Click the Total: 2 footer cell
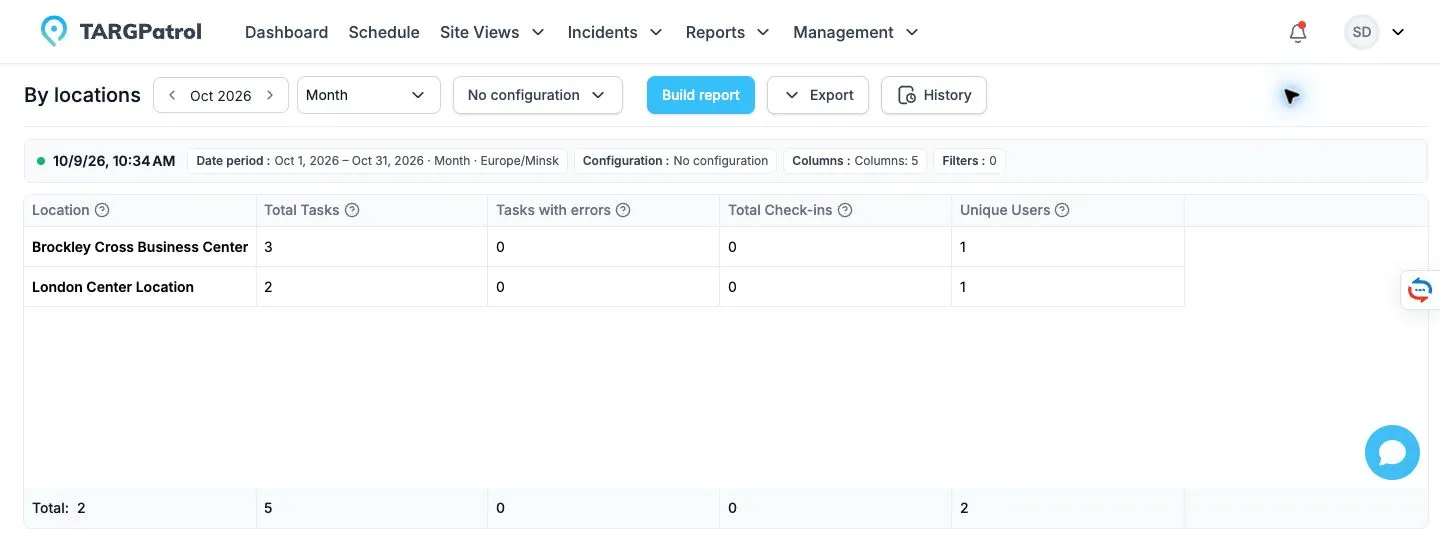Image resolution: width=1440 pixels, height=540 pixels. click(140, 508)
